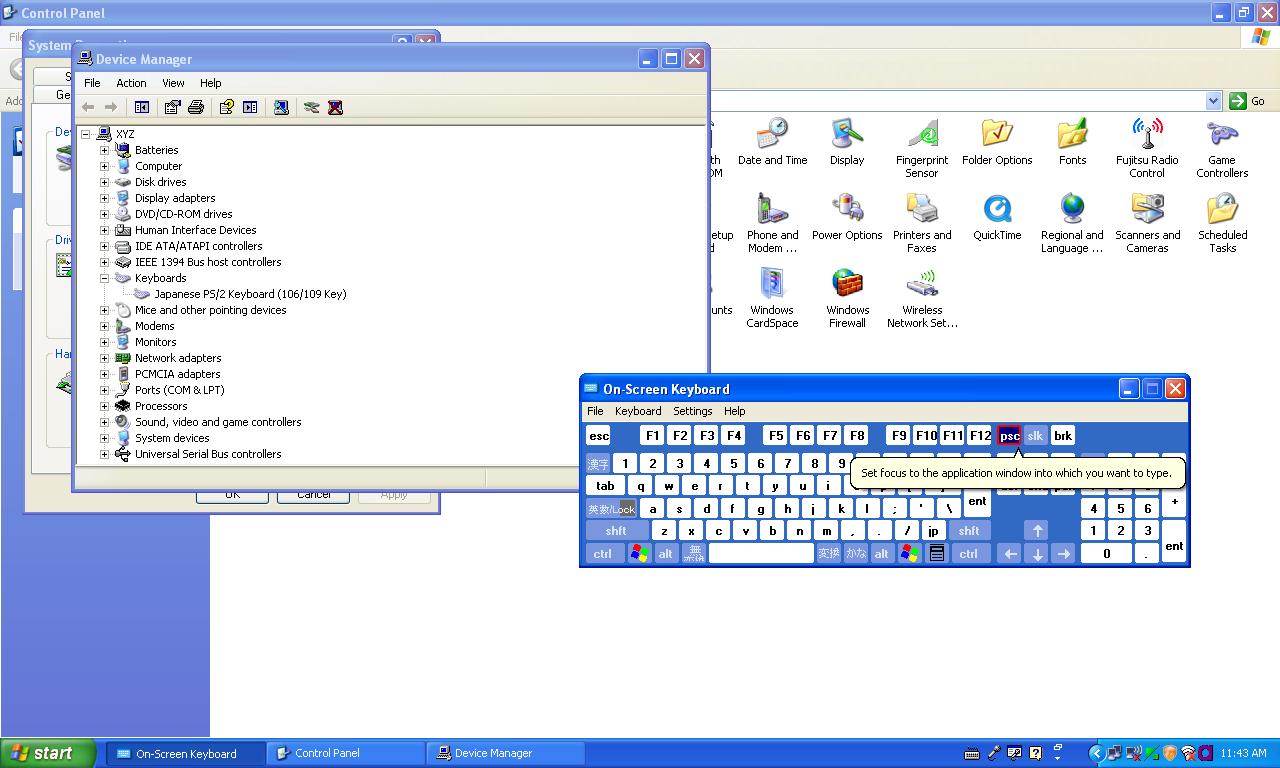Open Power Options icon
This screenshot has width=1280, height=768.
[x=847, y=217]
